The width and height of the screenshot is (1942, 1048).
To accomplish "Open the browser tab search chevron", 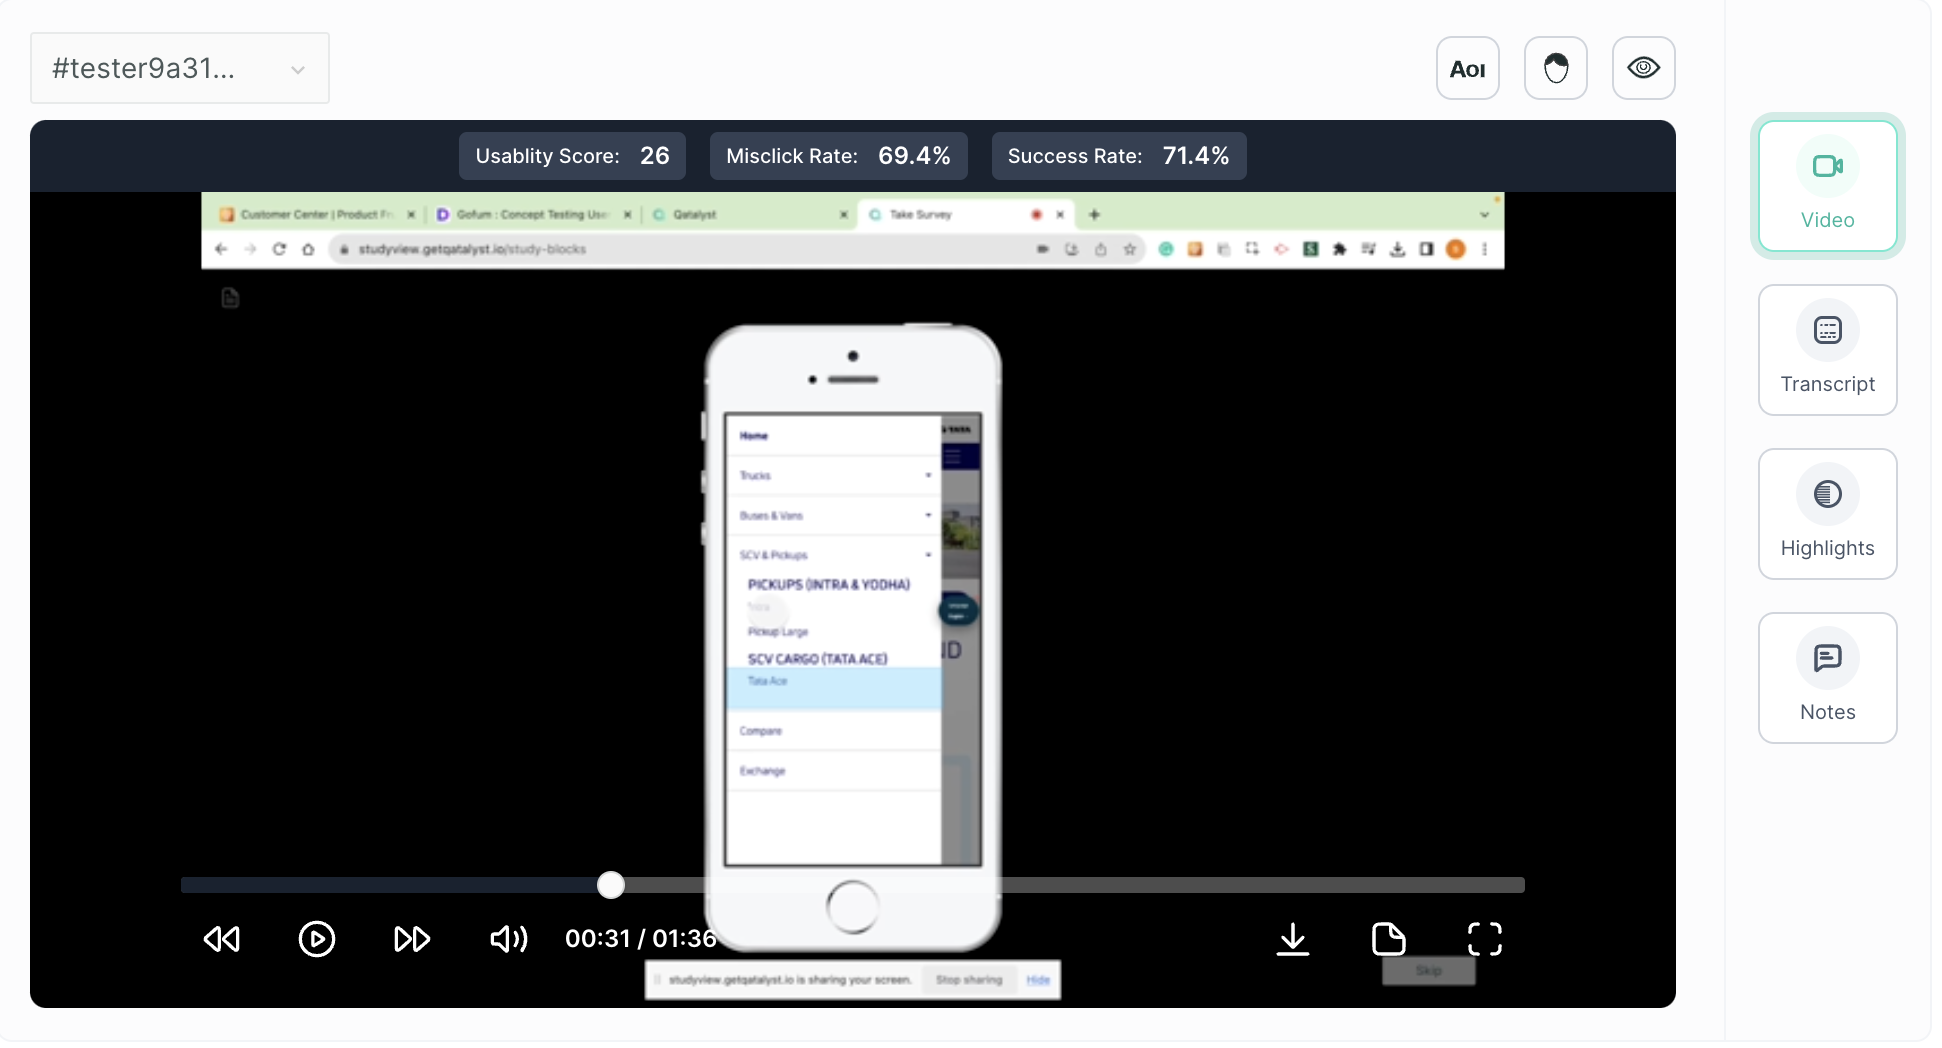I will pyautogui.click(x=1484, y=214).
